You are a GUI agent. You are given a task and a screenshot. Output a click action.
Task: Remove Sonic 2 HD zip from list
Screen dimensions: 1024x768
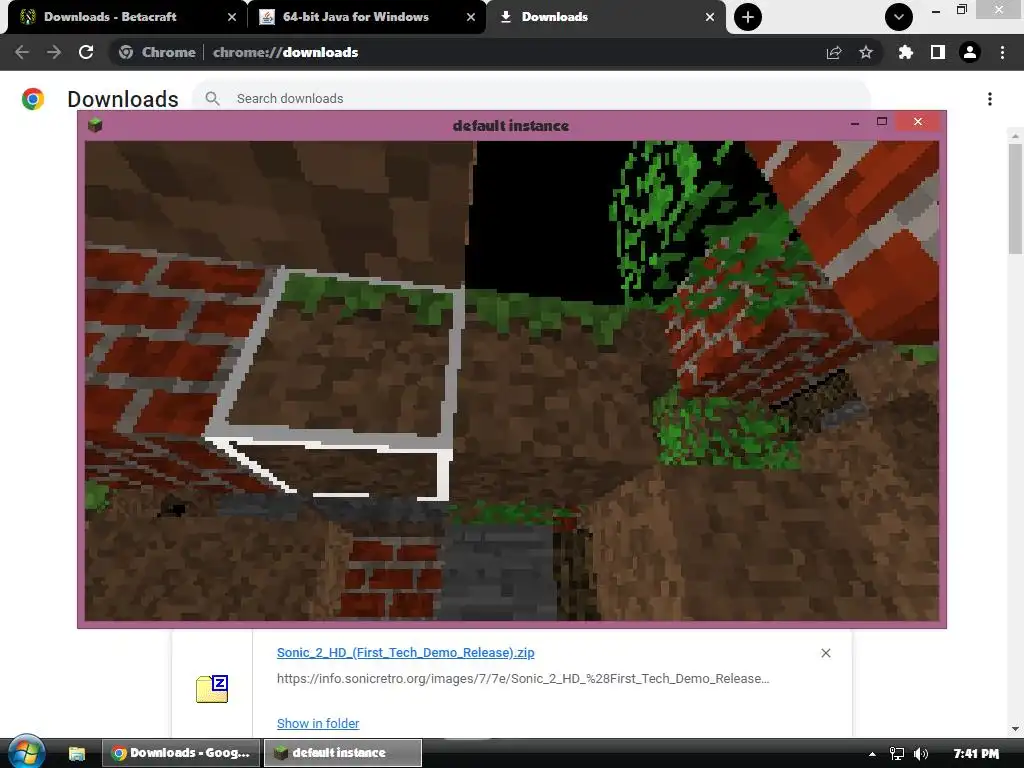point(826,653)
